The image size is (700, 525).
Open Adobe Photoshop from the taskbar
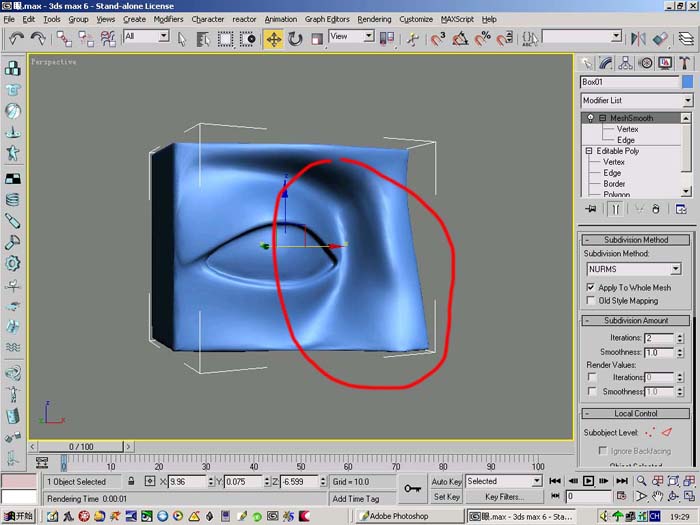coord(410,516)
